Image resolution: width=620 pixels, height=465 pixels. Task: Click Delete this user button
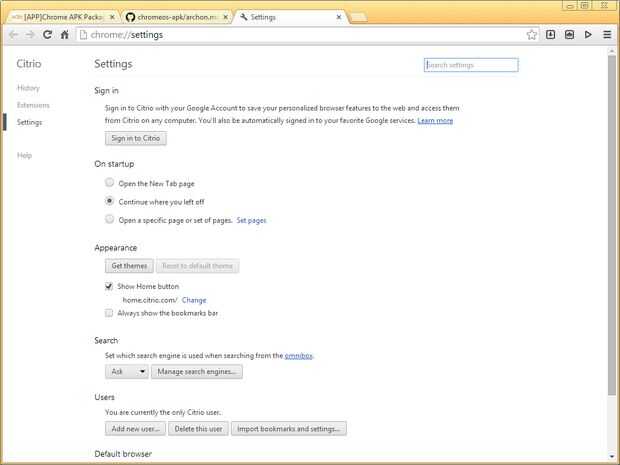(x=198, y=429)
